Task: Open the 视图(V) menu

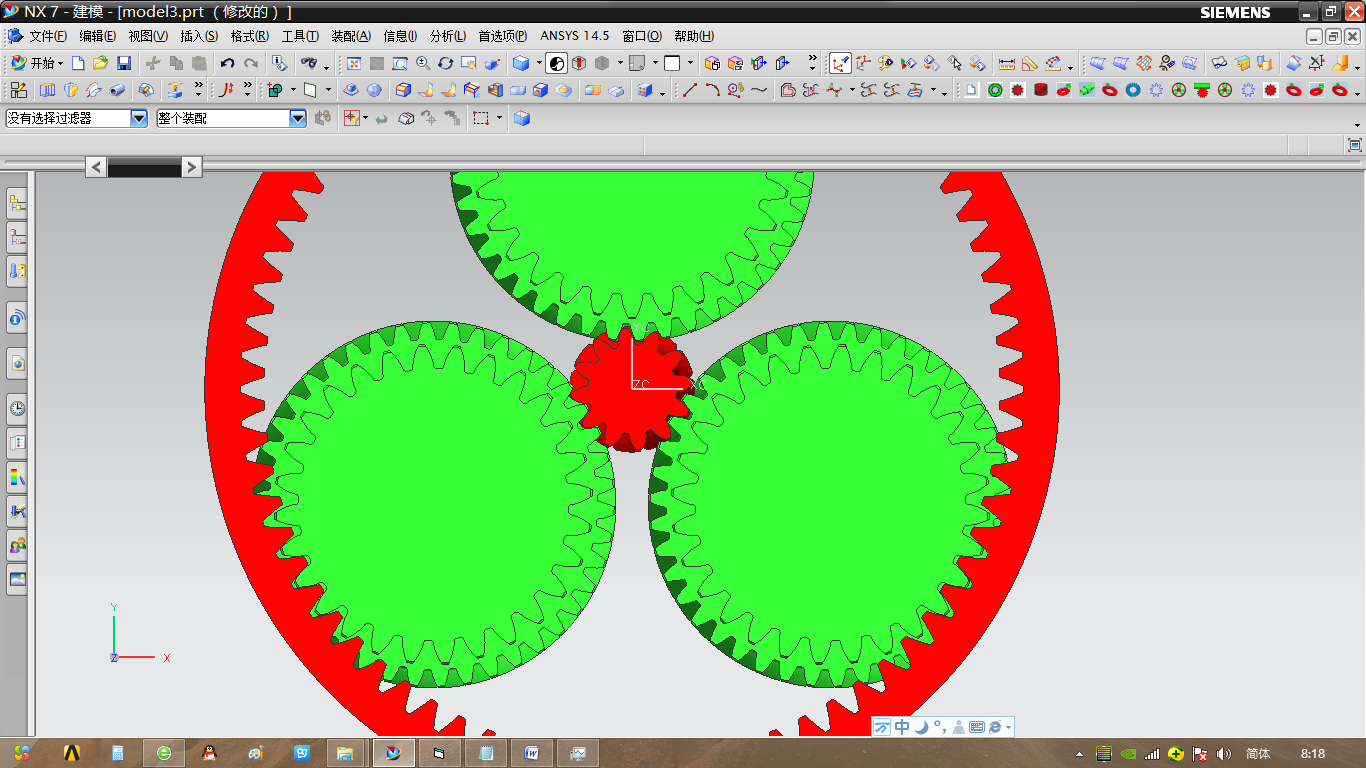Action: [148, 36]
